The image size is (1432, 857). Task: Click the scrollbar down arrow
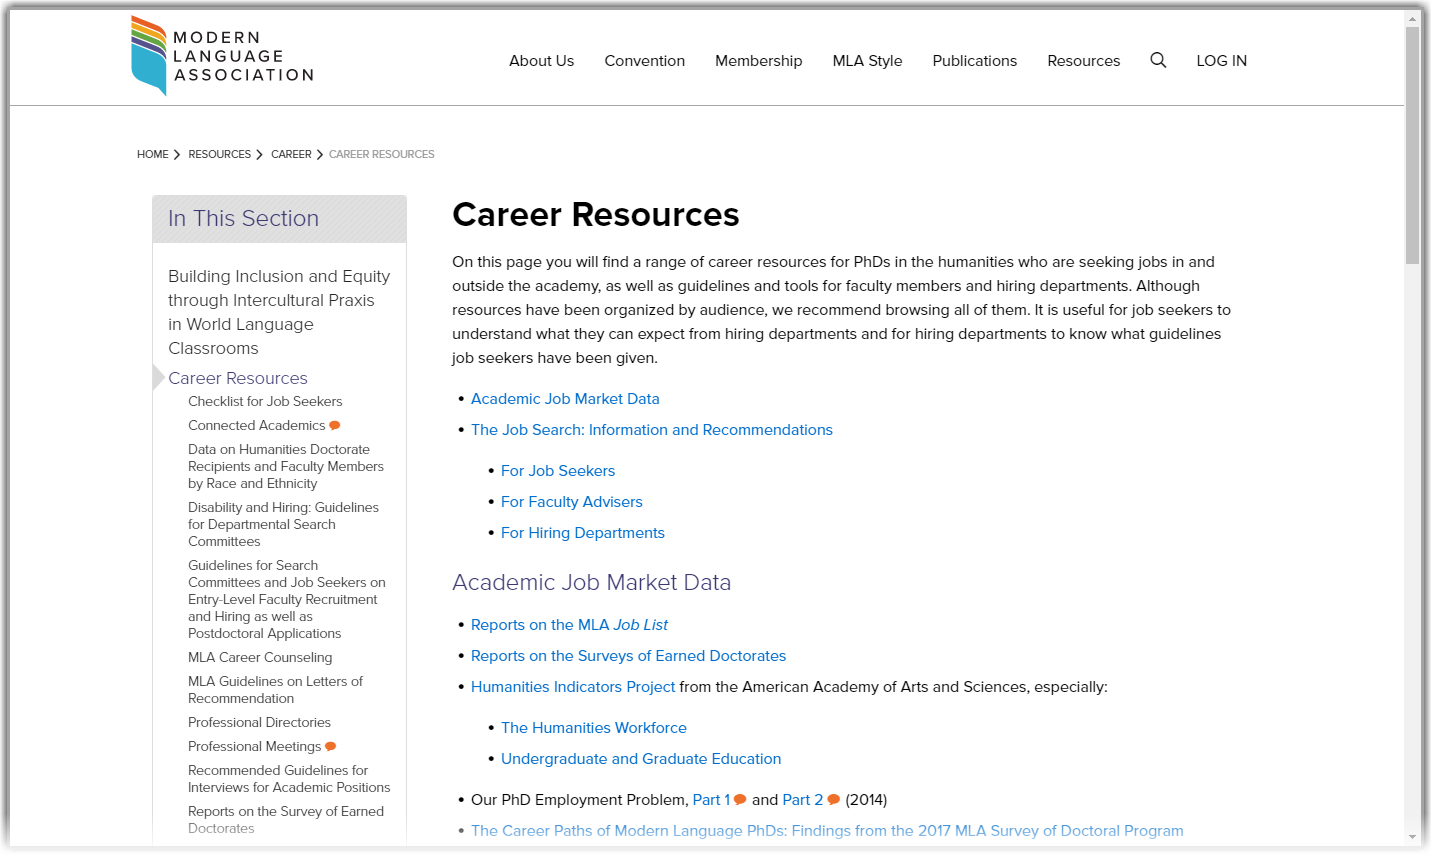click(x=1412, y=837)
